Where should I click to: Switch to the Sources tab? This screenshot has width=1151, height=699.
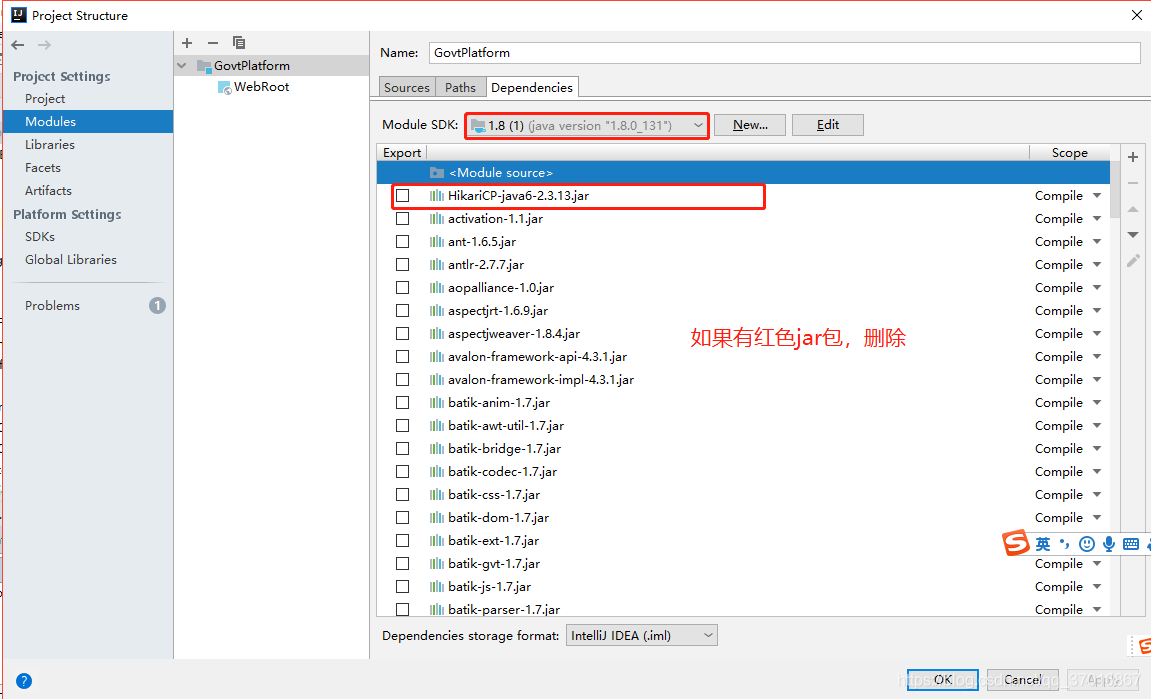pos(407,87)
